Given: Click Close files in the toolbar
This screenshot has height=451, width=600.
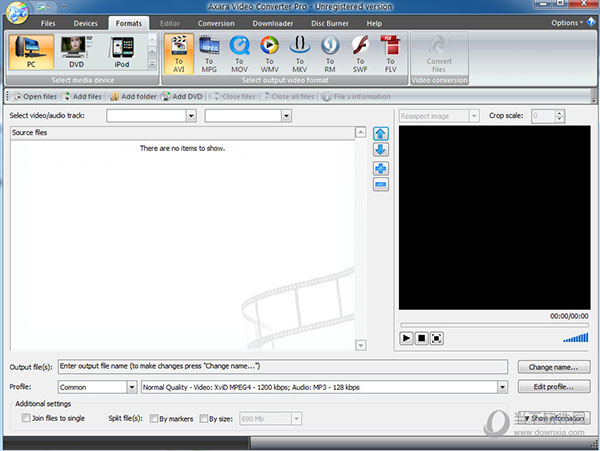Looking at the screenshot, I should click(x=234, y=96).
